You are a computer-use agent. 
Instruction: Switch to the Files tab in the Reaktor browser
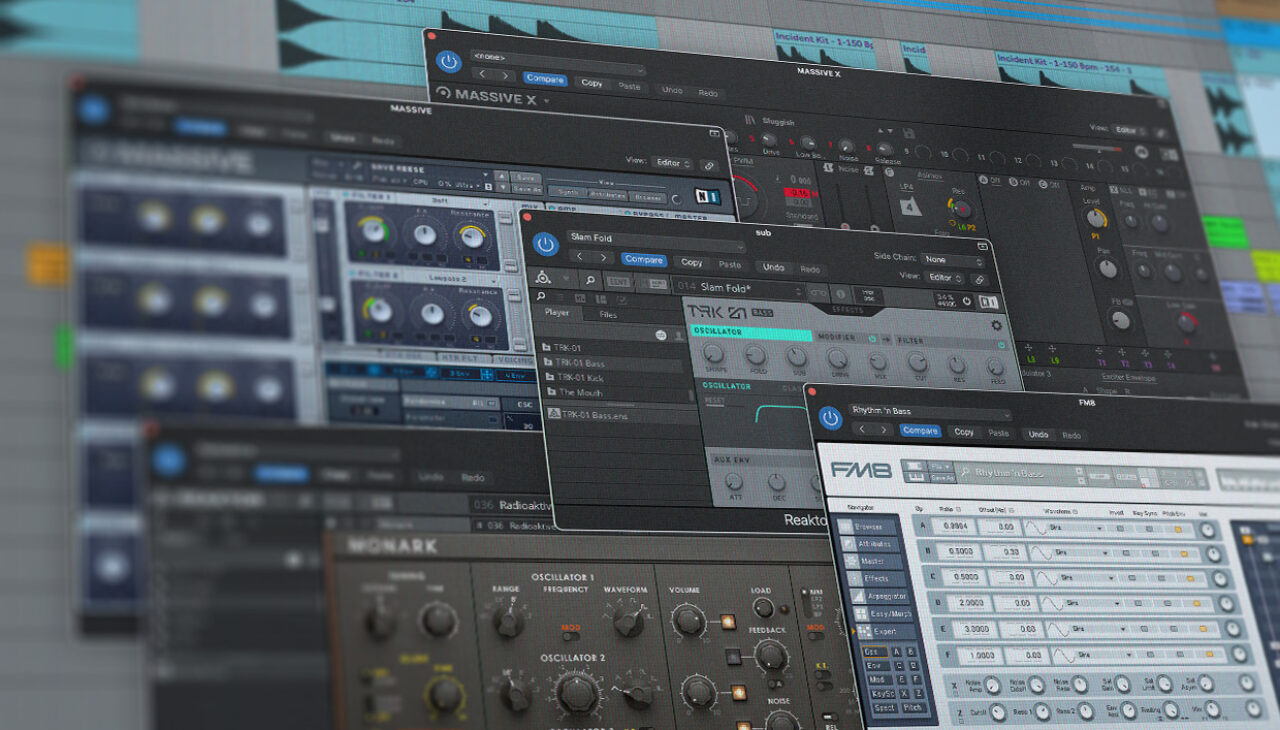608,315
